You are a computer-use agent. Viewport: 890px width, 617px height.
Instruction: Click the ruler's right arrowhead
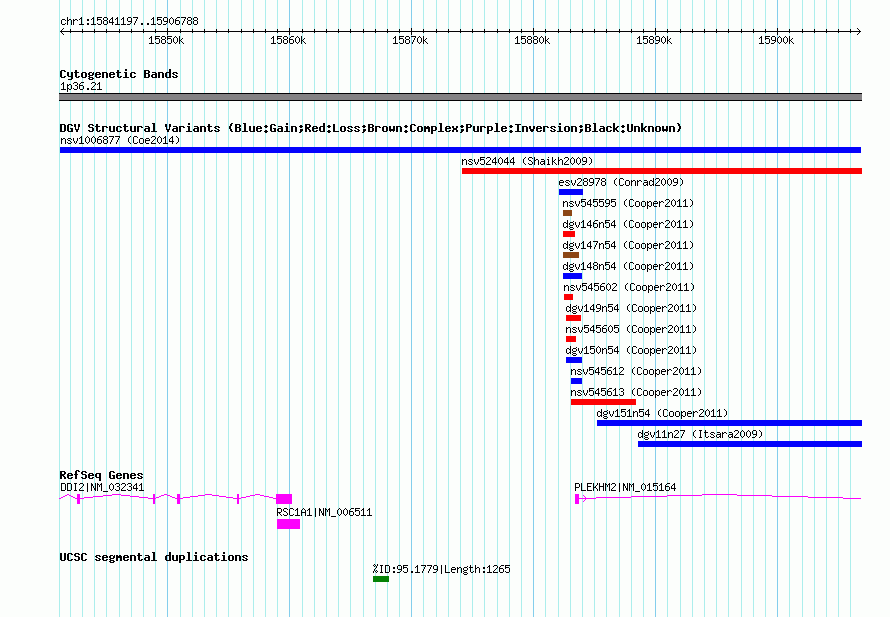point(859,31)
